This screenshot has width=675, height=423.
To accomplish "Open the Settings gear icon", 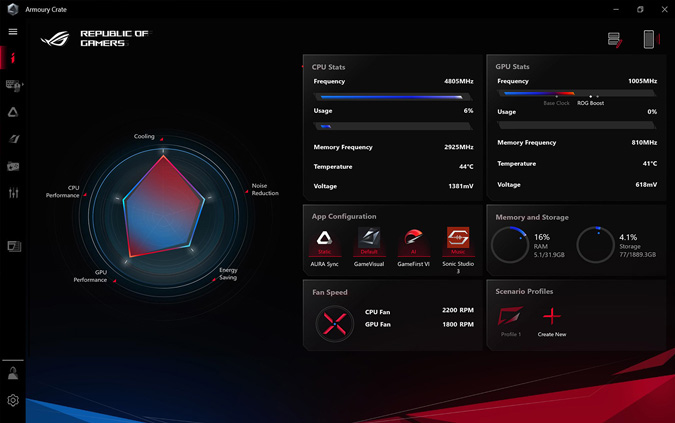I will pyautogui.click(x=13, y=400).
